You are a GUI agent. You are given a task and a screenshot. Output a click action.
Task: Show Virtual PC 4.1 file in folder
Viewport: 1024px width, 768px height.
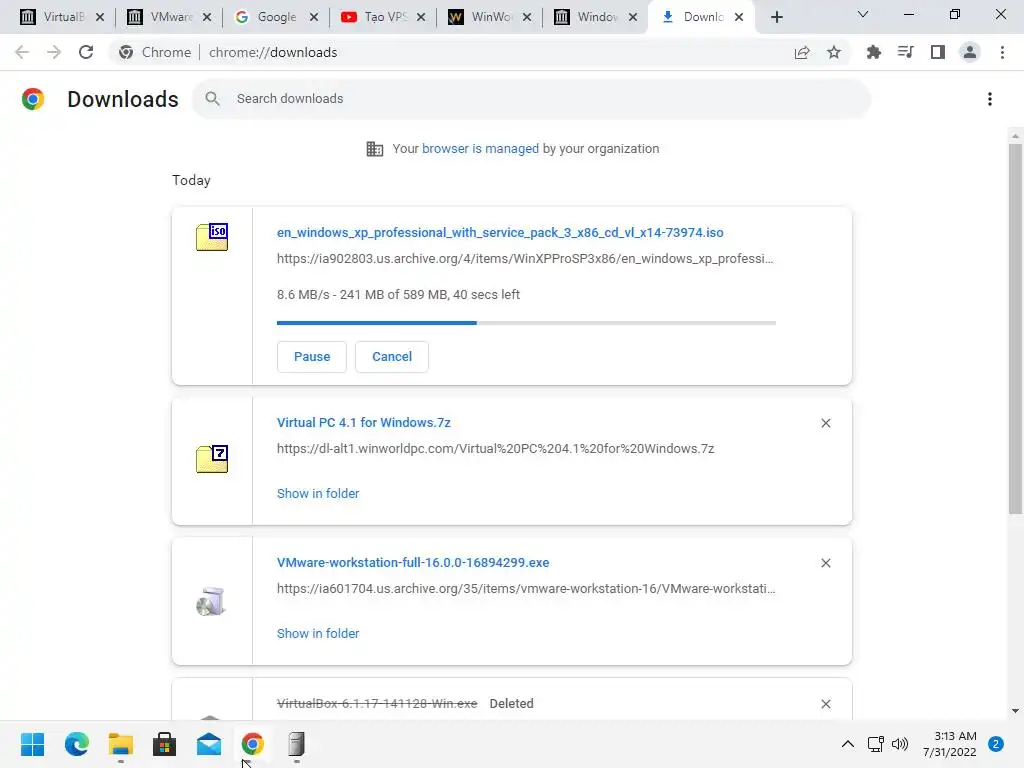(318, 494)
